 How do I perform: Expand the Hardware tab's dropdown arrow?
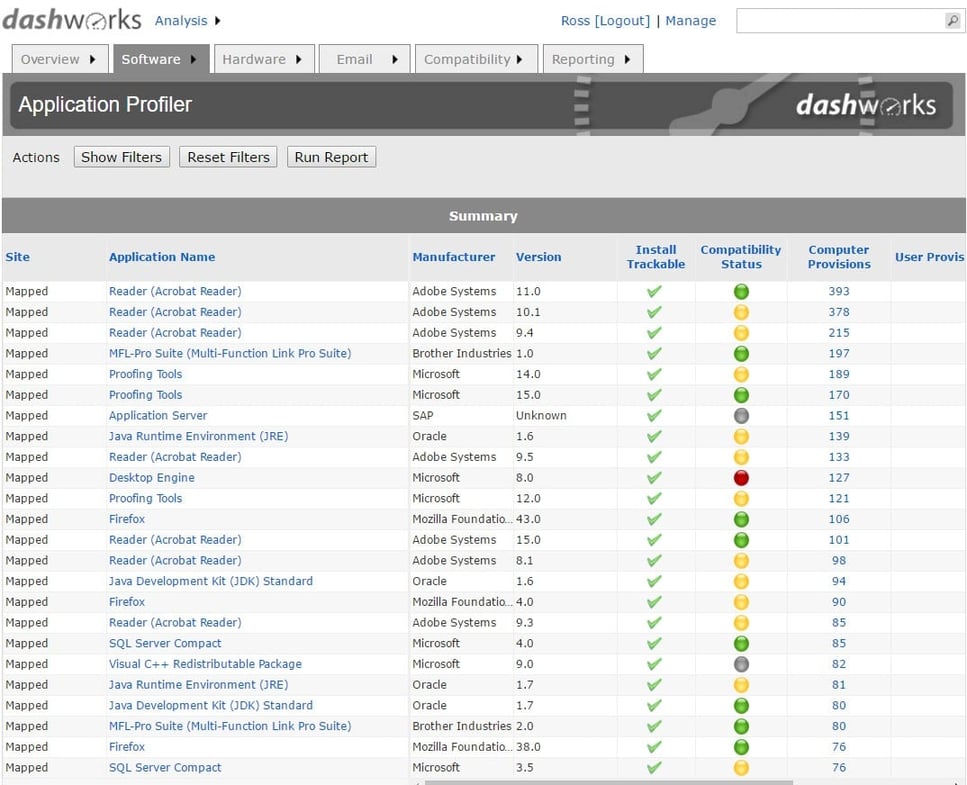(x=298, y=59)
